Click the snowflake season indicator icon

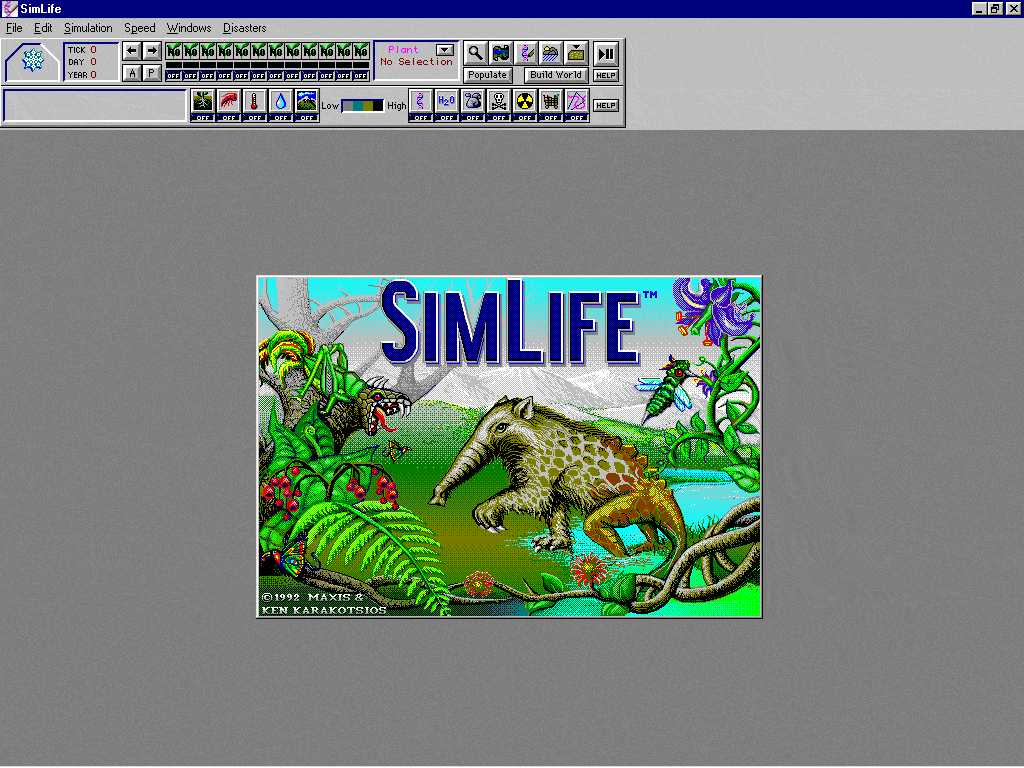click(32, 61)
